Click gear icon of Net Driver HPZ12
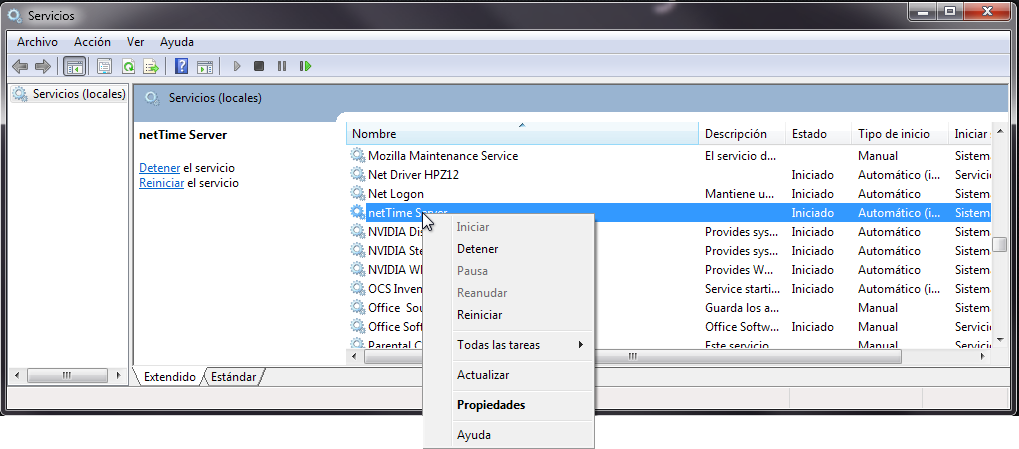This screenshot has height=449, width=1019. pyautogui.click(x=357, y=174)
